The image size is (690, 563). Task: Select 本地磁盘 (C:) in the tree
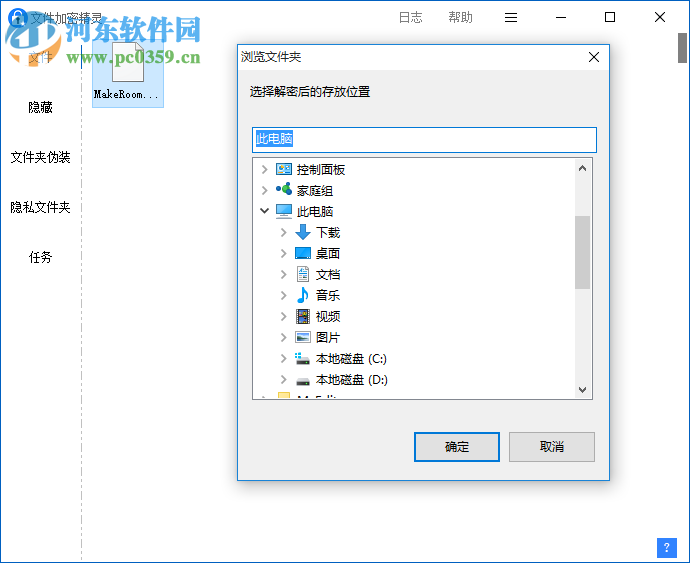tap(351, 359)
